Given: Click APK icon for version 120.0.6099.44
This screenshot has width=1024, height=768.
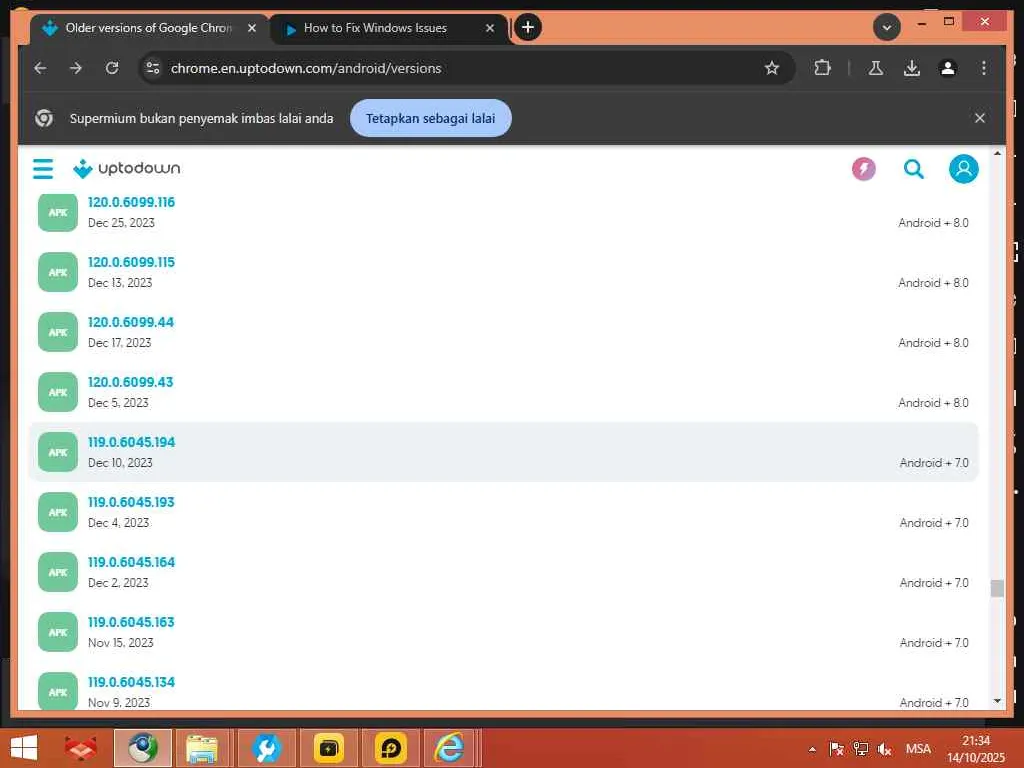Looking at the screenshot, I should coord(57,332).
